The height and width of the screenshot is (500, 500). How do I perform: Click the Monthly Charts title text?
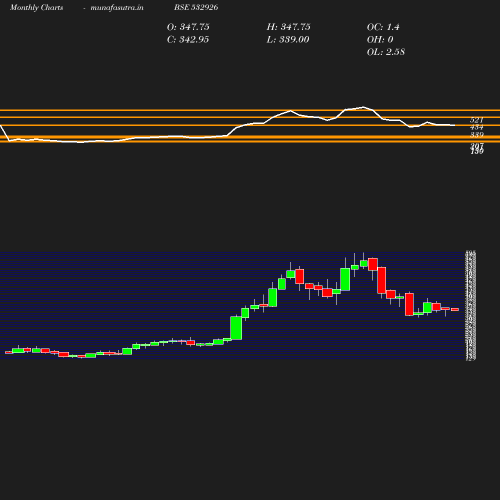(x=37, y=7)
